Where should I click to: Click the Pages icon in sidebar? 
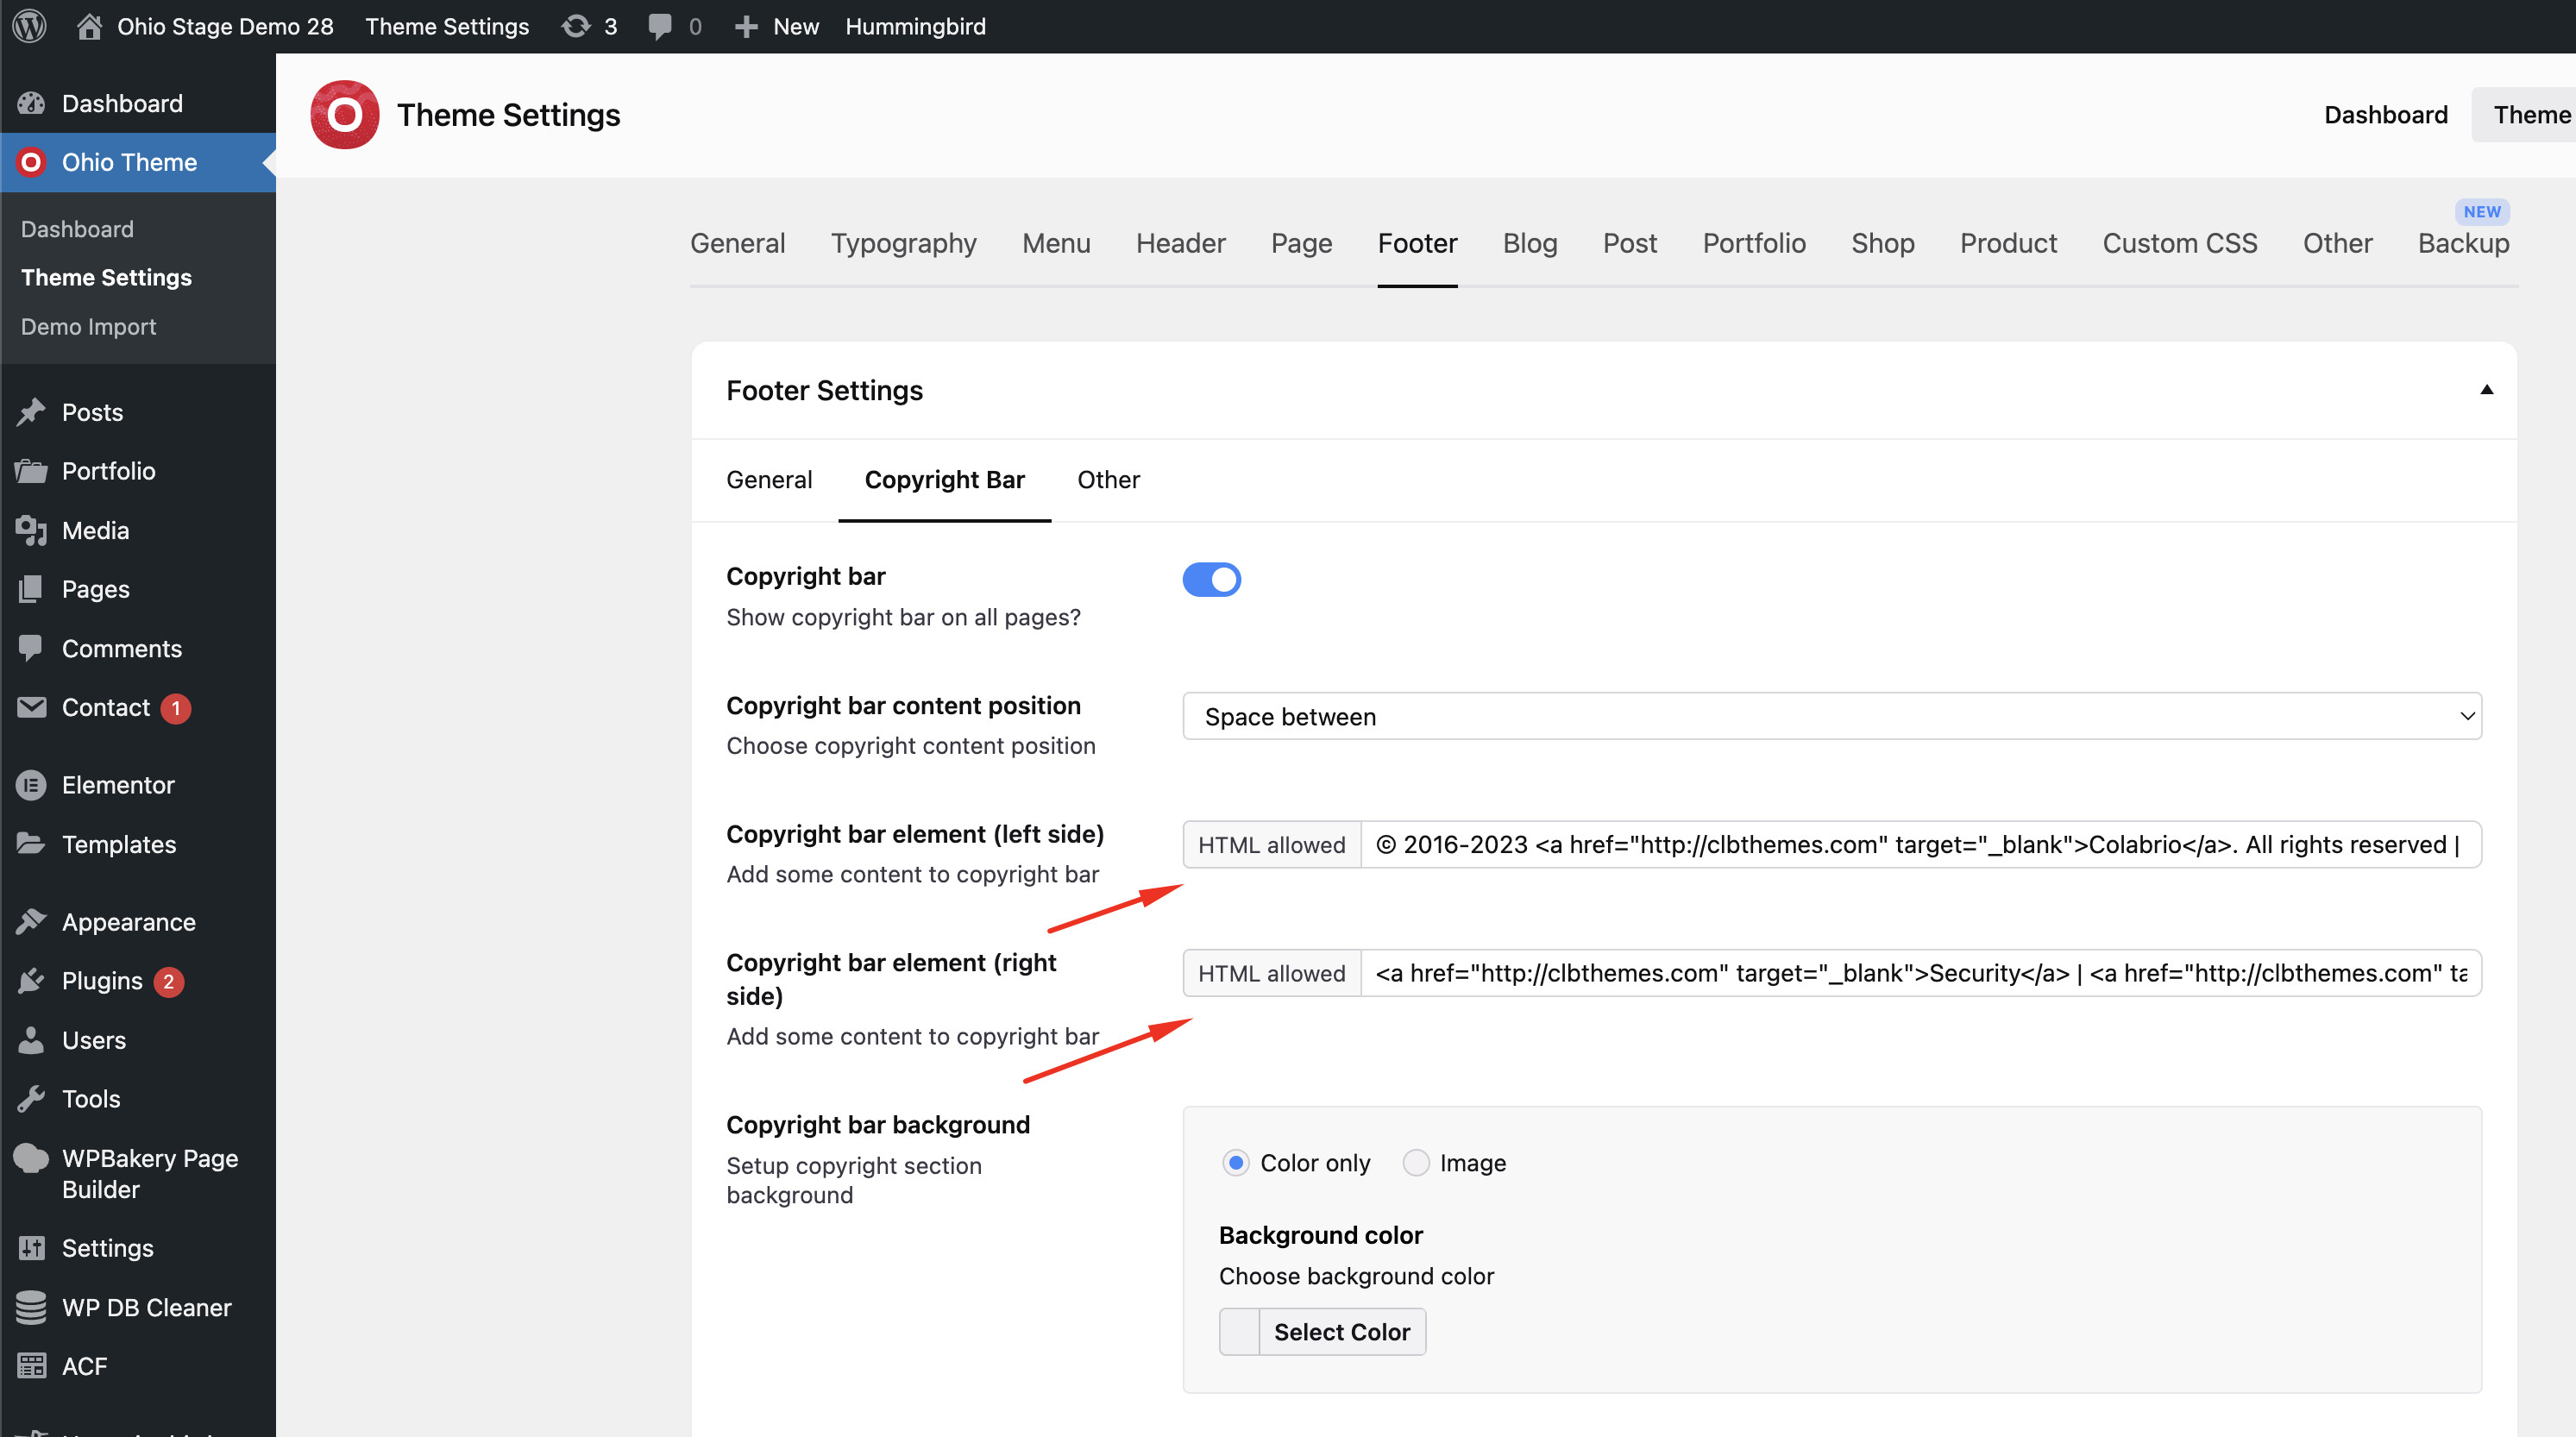[x=31, y=589]
